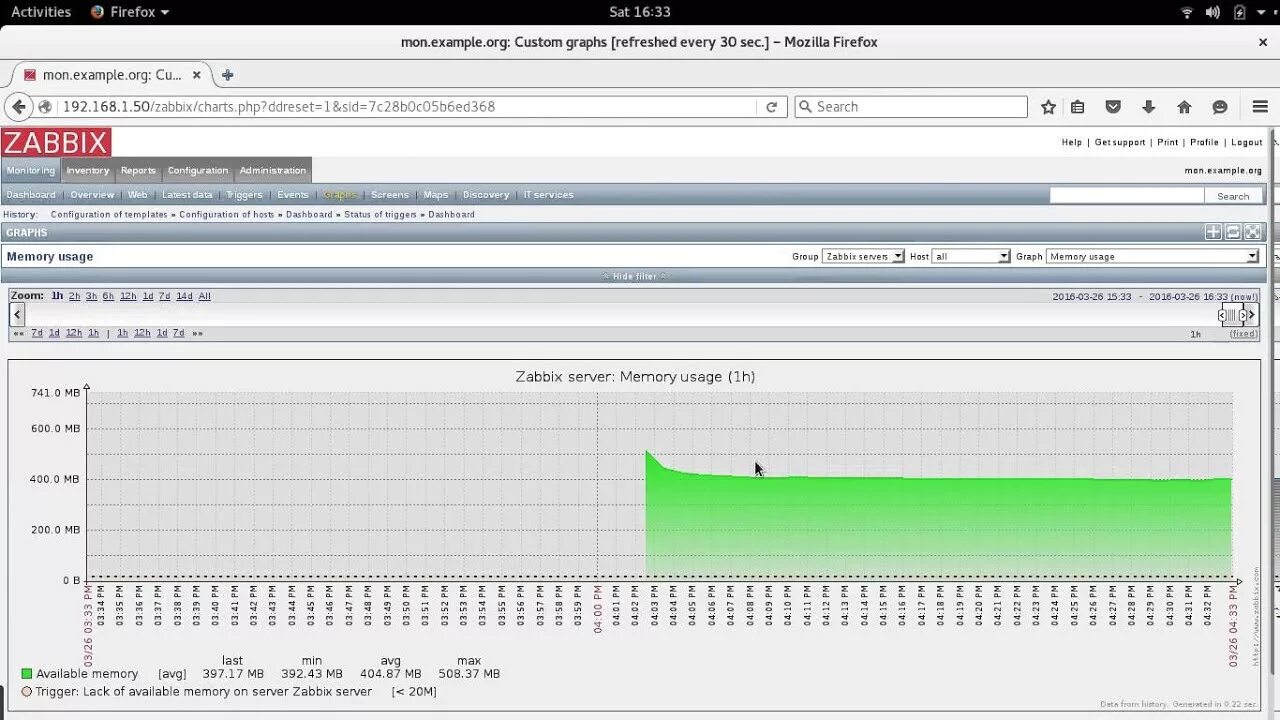Click the site identity globe icon
Screen dimensions: 1280x720
tap(45, 107)
